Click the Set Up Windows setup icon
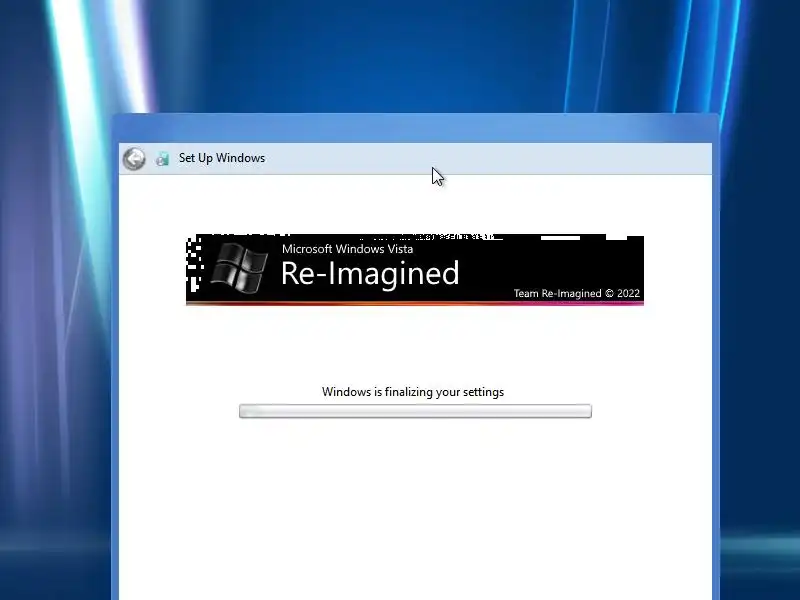This screenshot has width=800, height=600. point(162,159)
